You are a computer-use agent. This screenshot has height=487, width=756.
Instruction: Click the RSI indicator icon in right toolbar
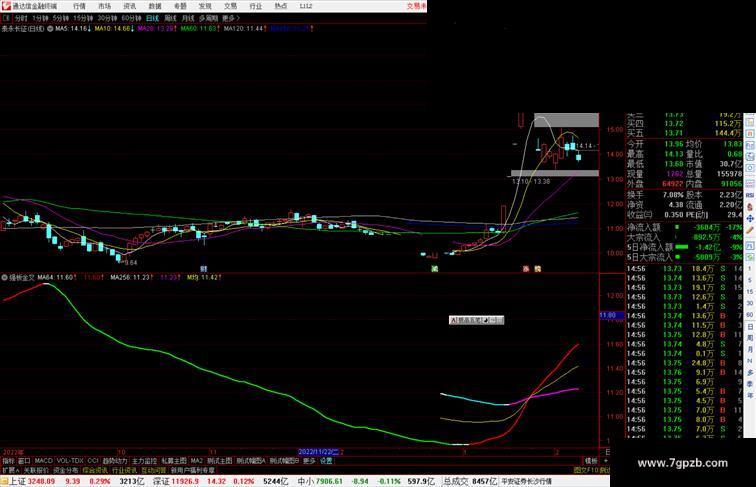point(750,195)
